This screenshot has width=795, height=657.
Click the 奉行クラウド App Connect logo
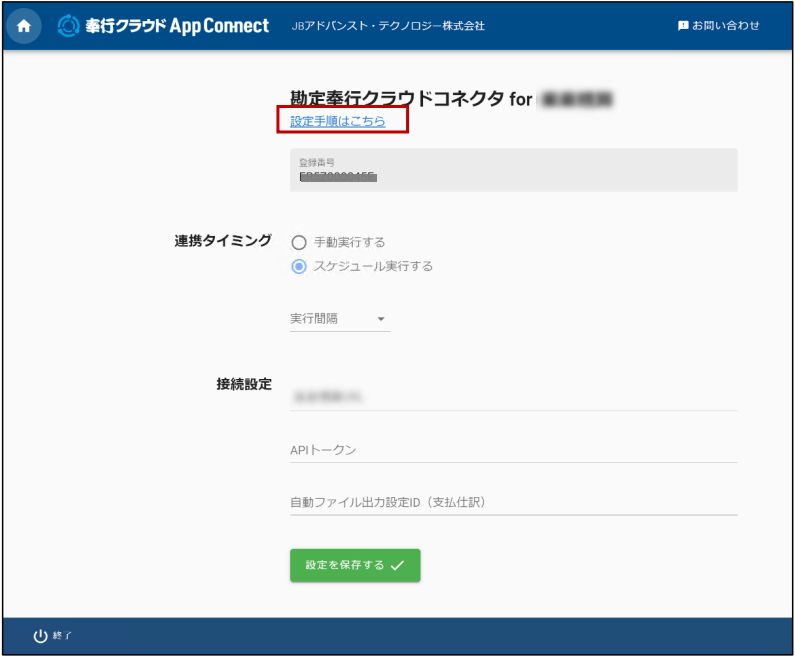(x=163, y=26)
